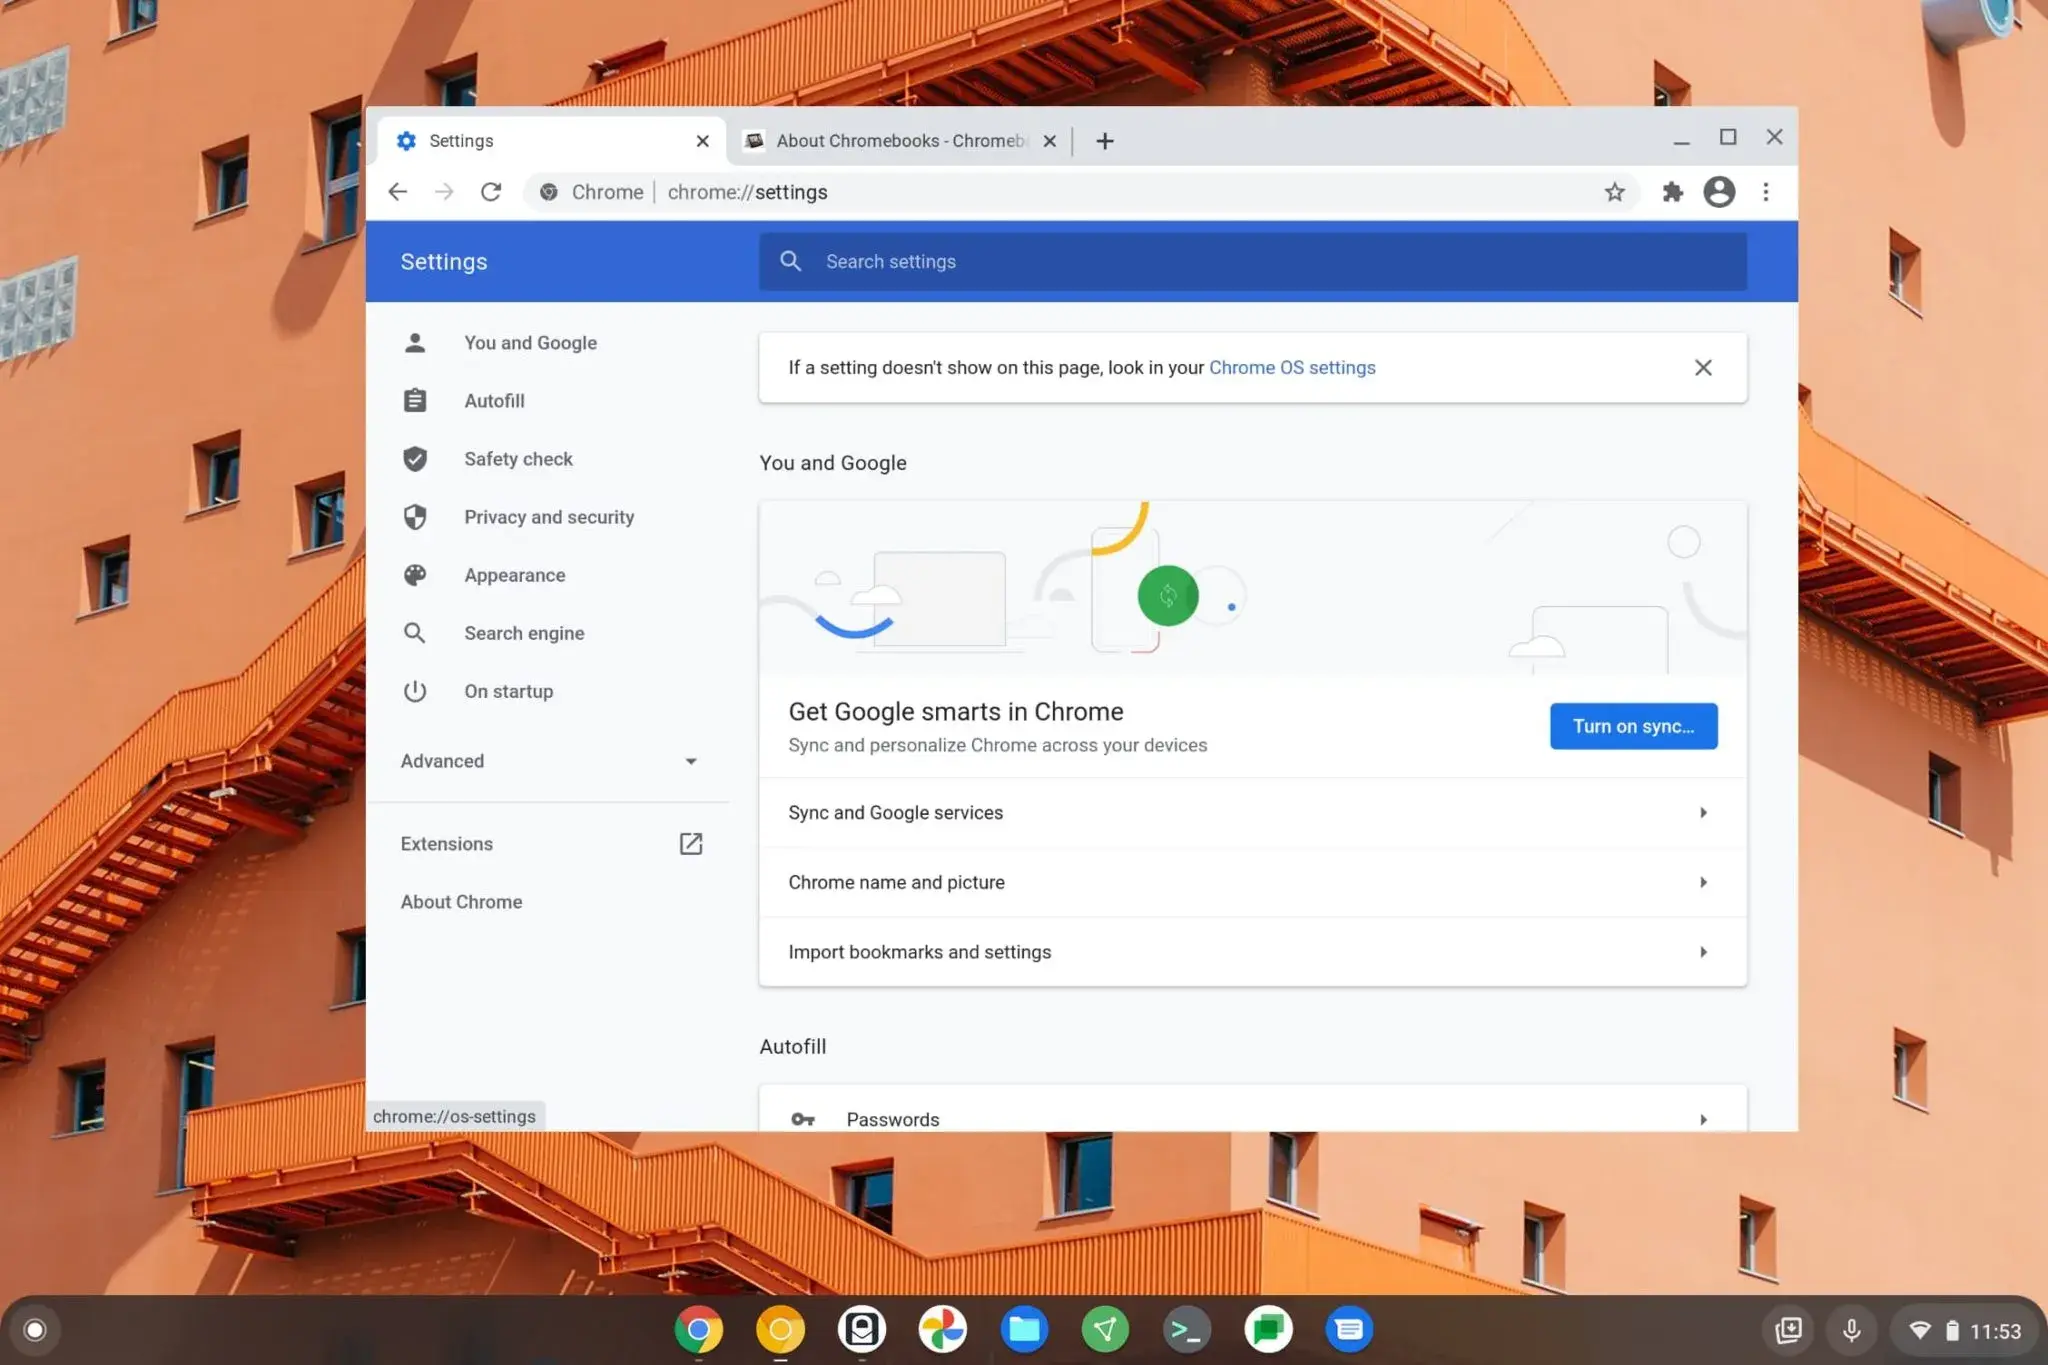Launch Chrome from the shelf

click(x=698, y=1330)
